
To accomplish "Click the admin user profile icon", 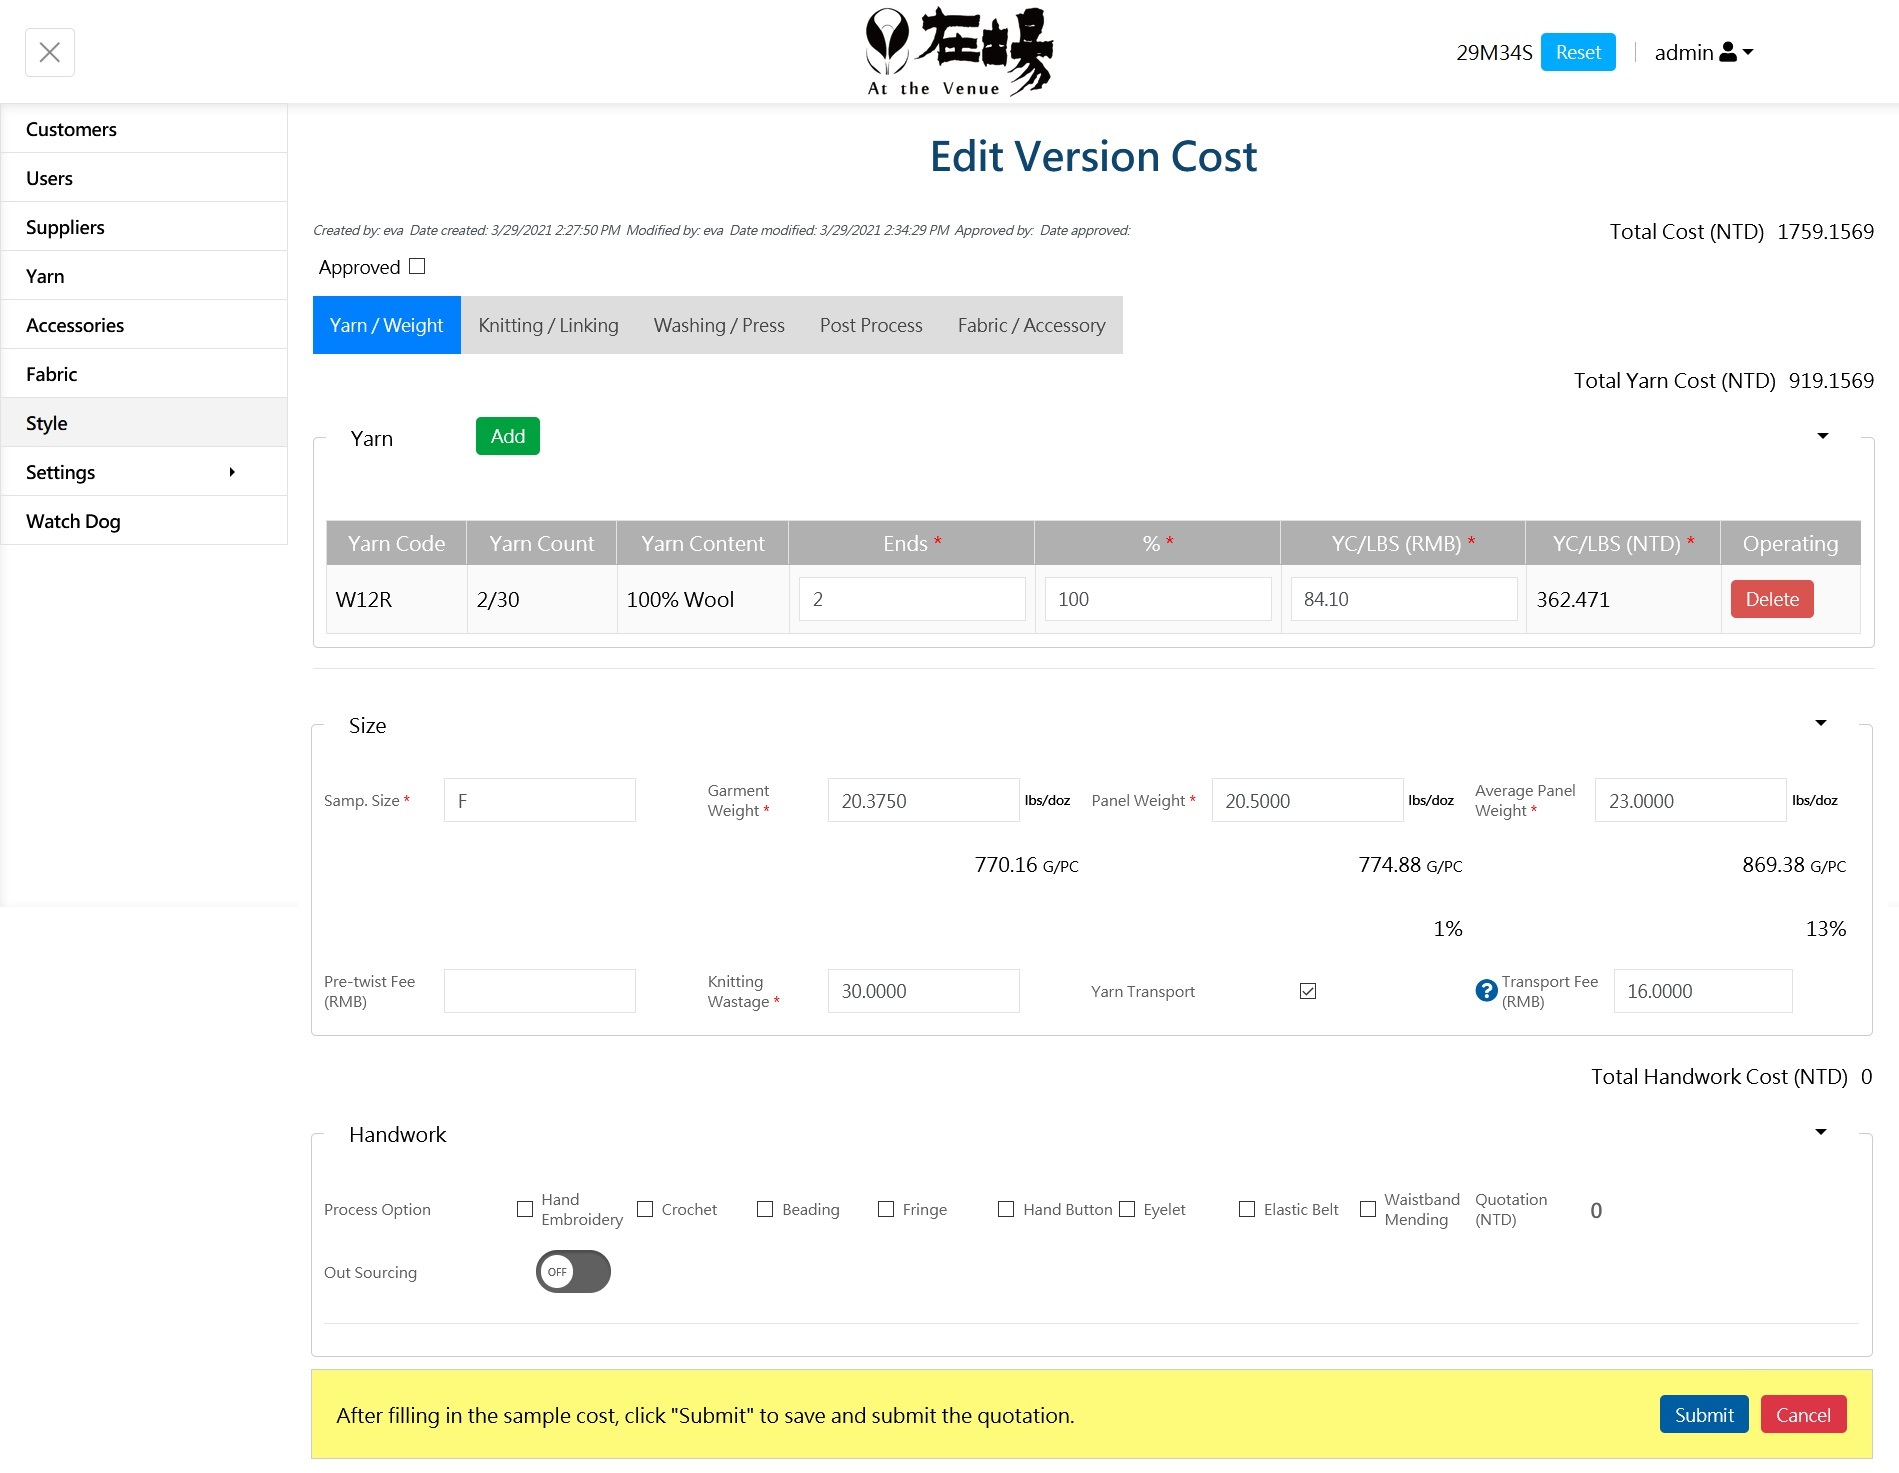I will pyautogui.click(x=1727, y=52).
